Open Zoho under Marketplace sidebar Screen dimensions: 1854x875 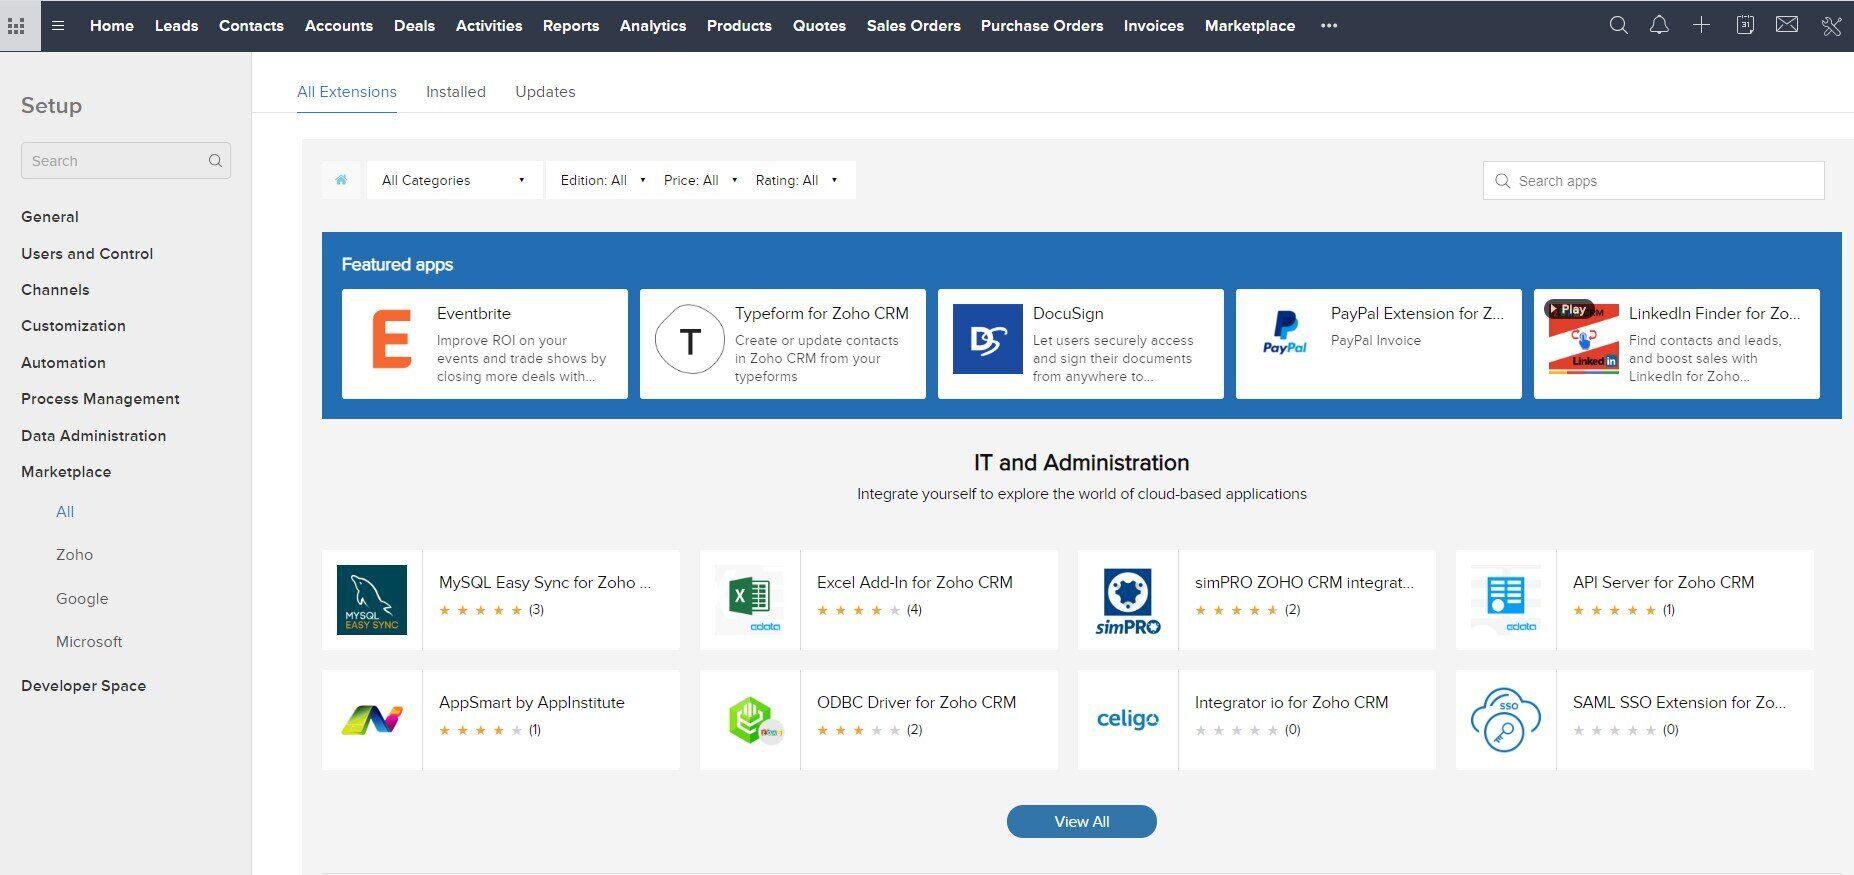[74, 555]
